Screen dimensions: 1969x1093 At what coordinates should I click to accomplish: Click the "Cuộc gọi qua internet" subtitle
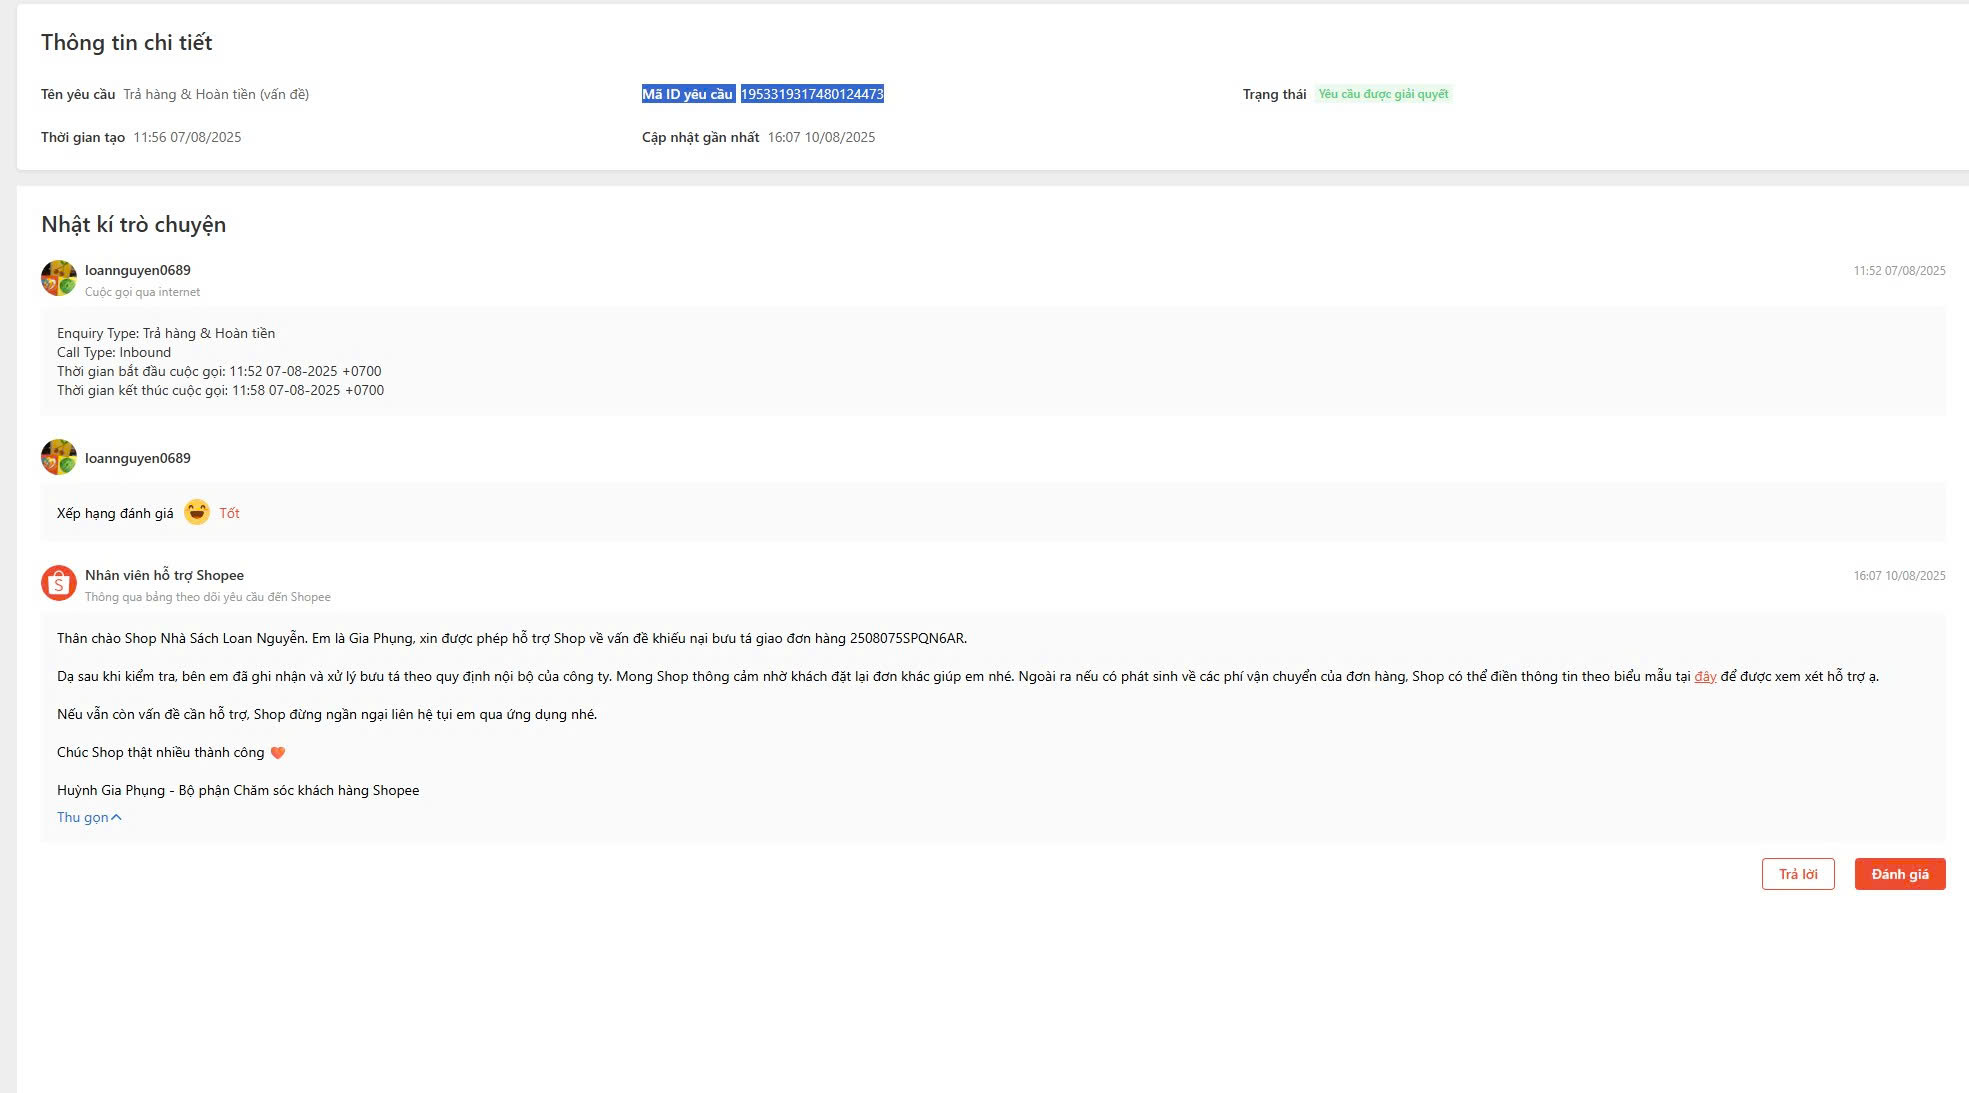(x=142, y=292)
